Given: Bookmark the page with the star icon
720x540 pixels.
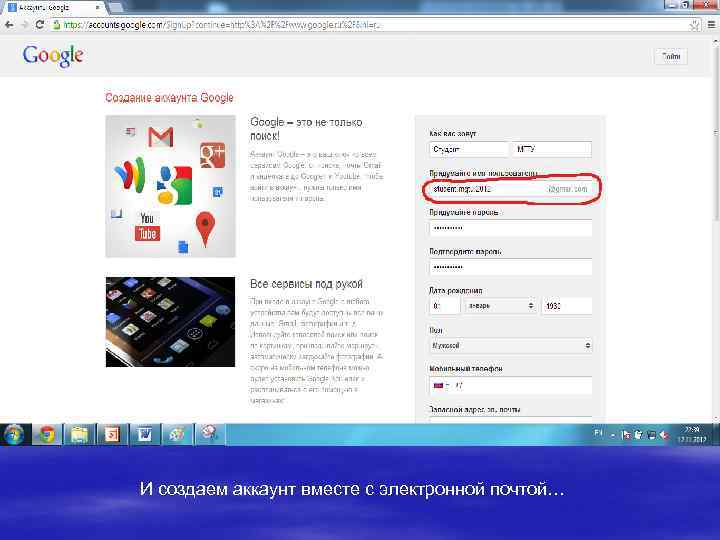Looking at the screenshot, I should click(x=694, y=25).
